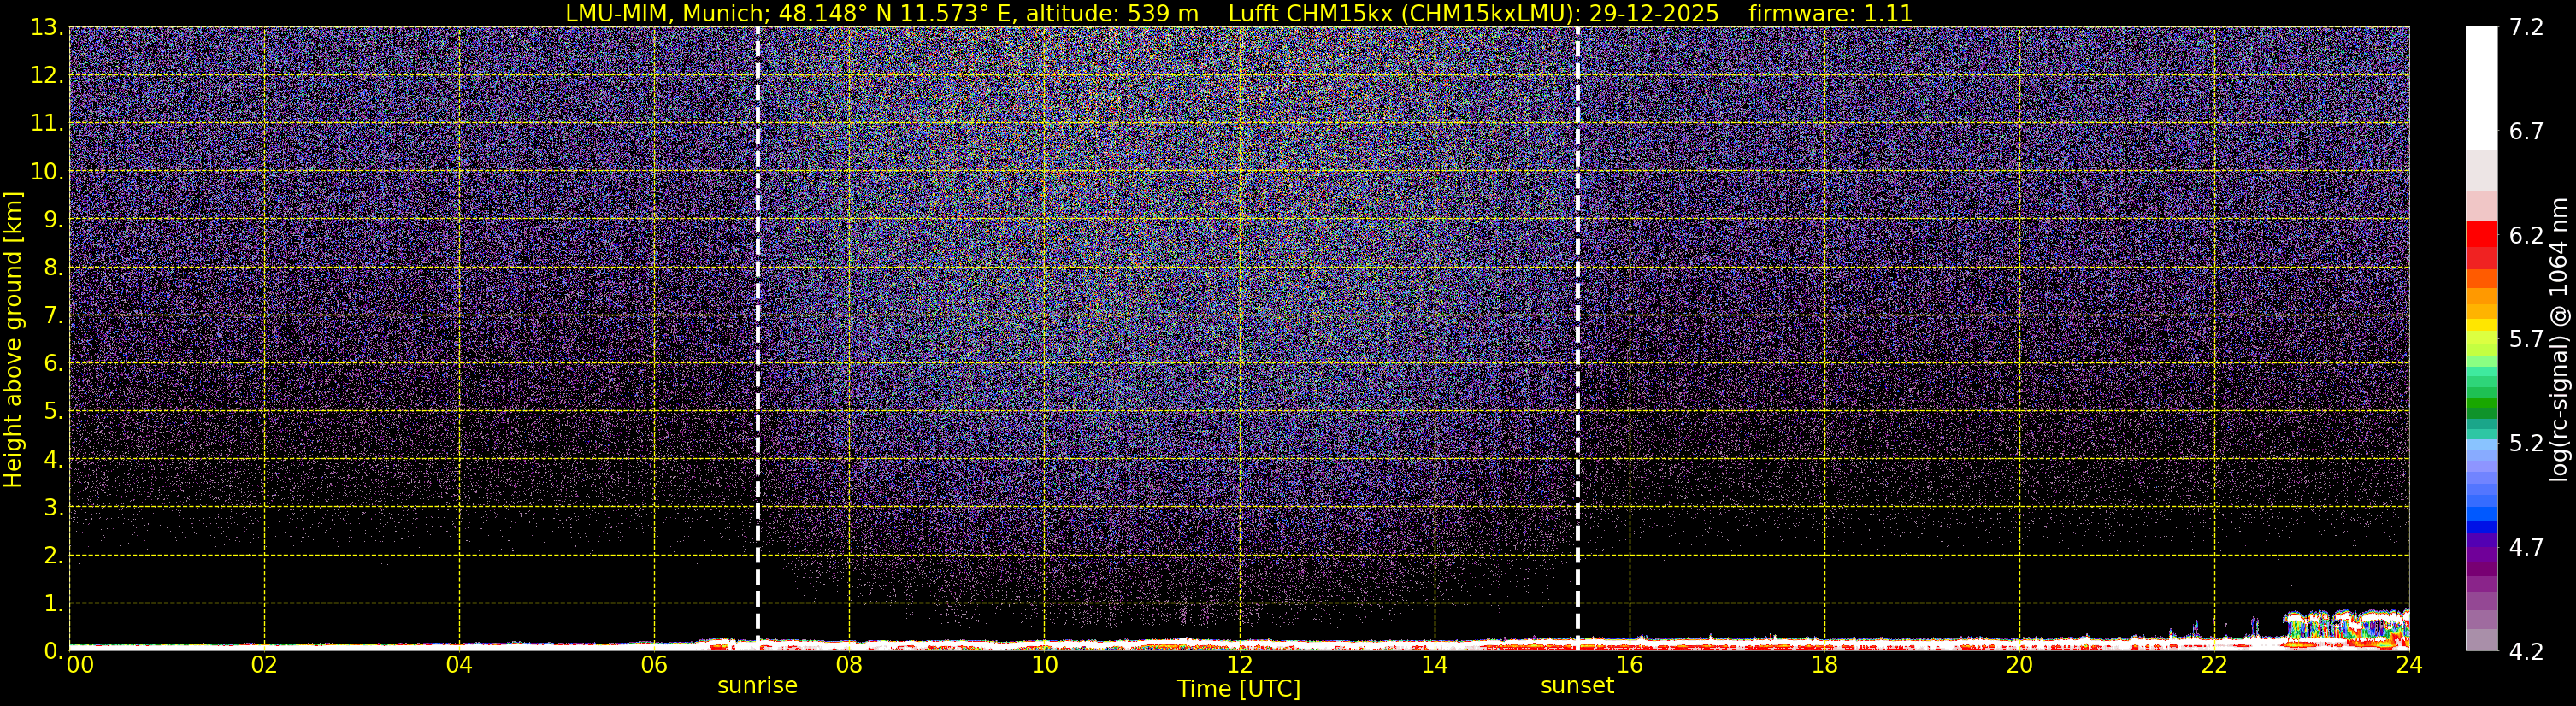Click the 22 tick on time axis
2576x706 pixels.
click(x=2214, y=664)
